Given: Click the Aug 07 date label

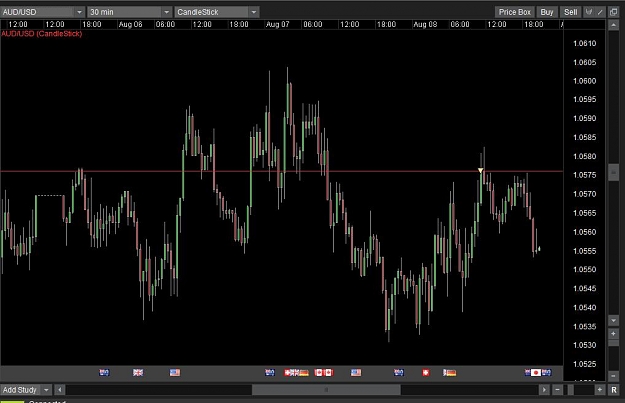Looking at the screenshot, I should click(277, 24).
